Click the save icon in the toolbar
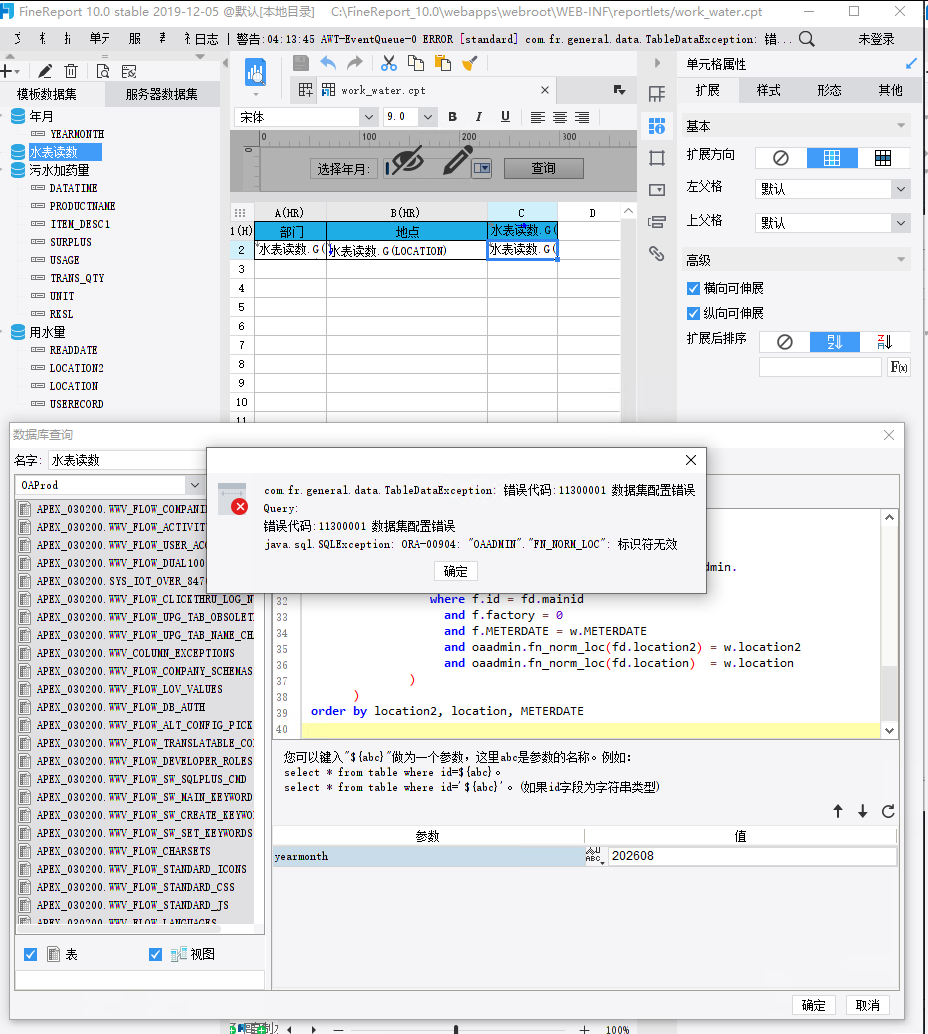 coord(301,63)
